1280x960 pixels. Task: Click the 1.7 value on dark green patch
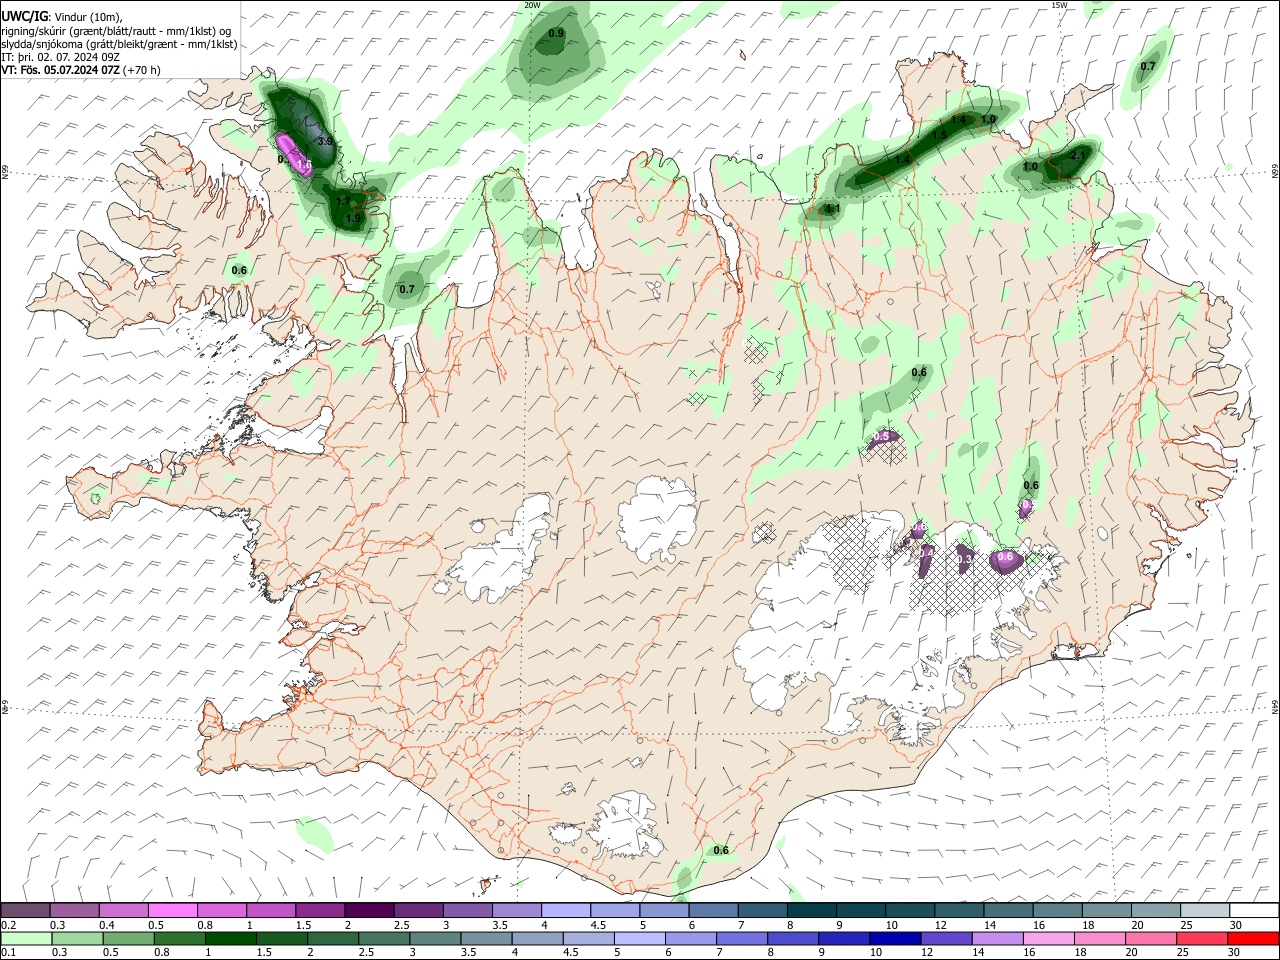[x=343, y=202]
